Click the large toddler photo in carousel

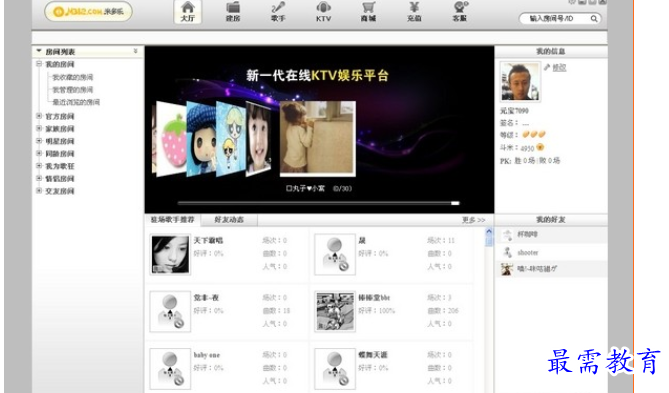tap(317, 139)
